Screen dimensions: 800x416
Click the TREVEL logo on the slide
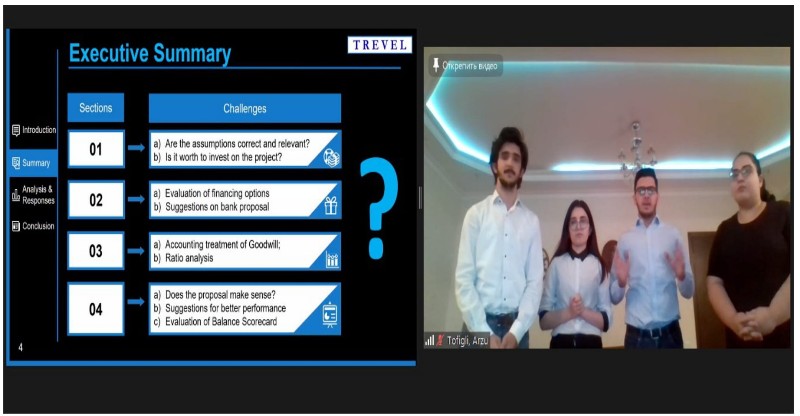380,45
